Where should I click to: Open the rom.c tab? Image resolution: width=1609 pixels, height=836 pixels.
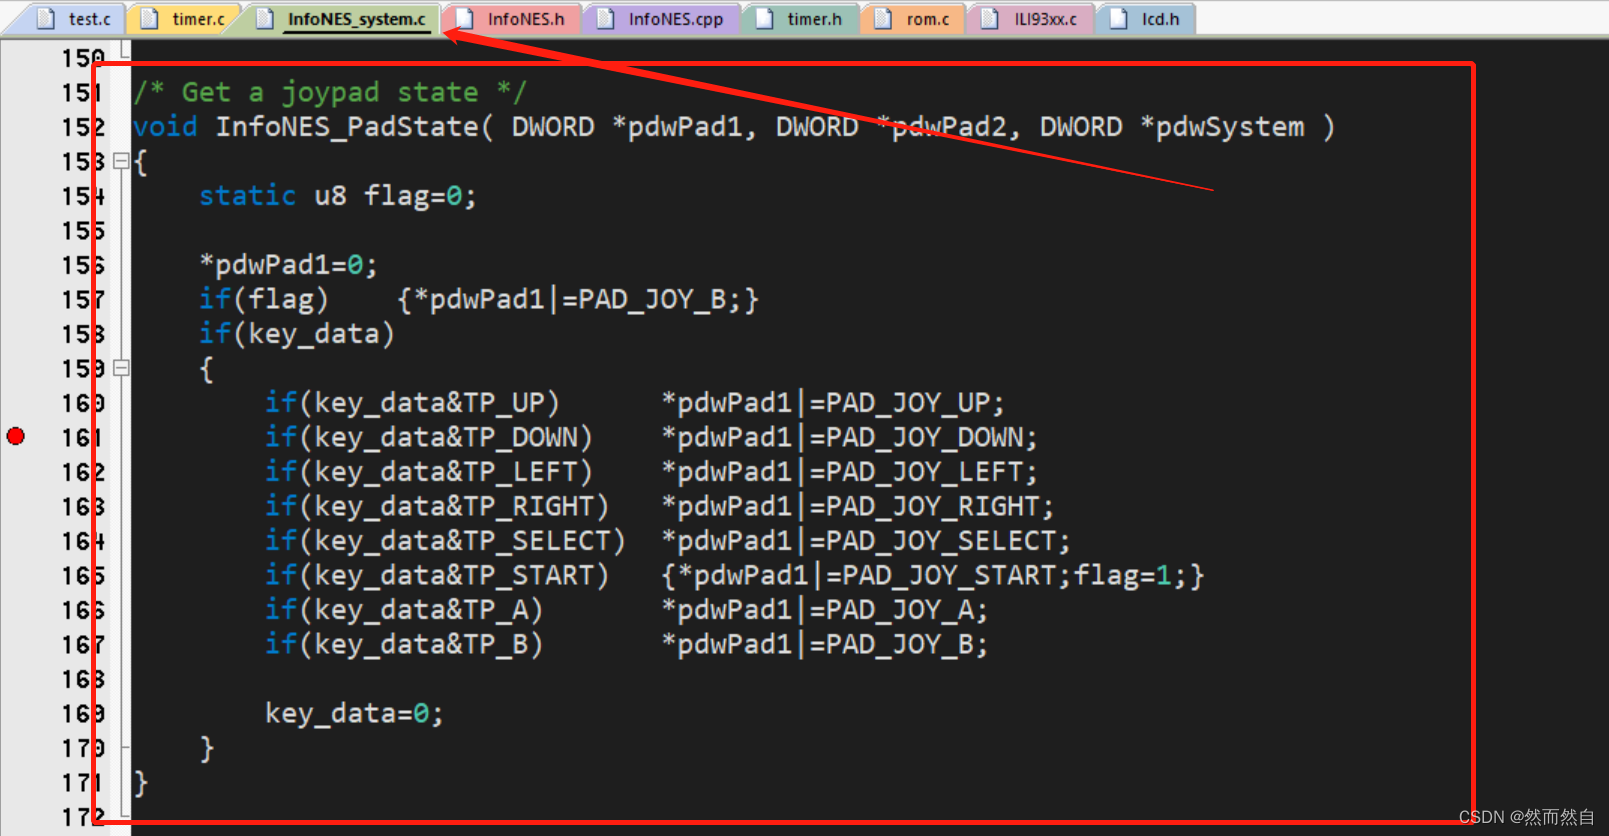[x=912, y=19]
